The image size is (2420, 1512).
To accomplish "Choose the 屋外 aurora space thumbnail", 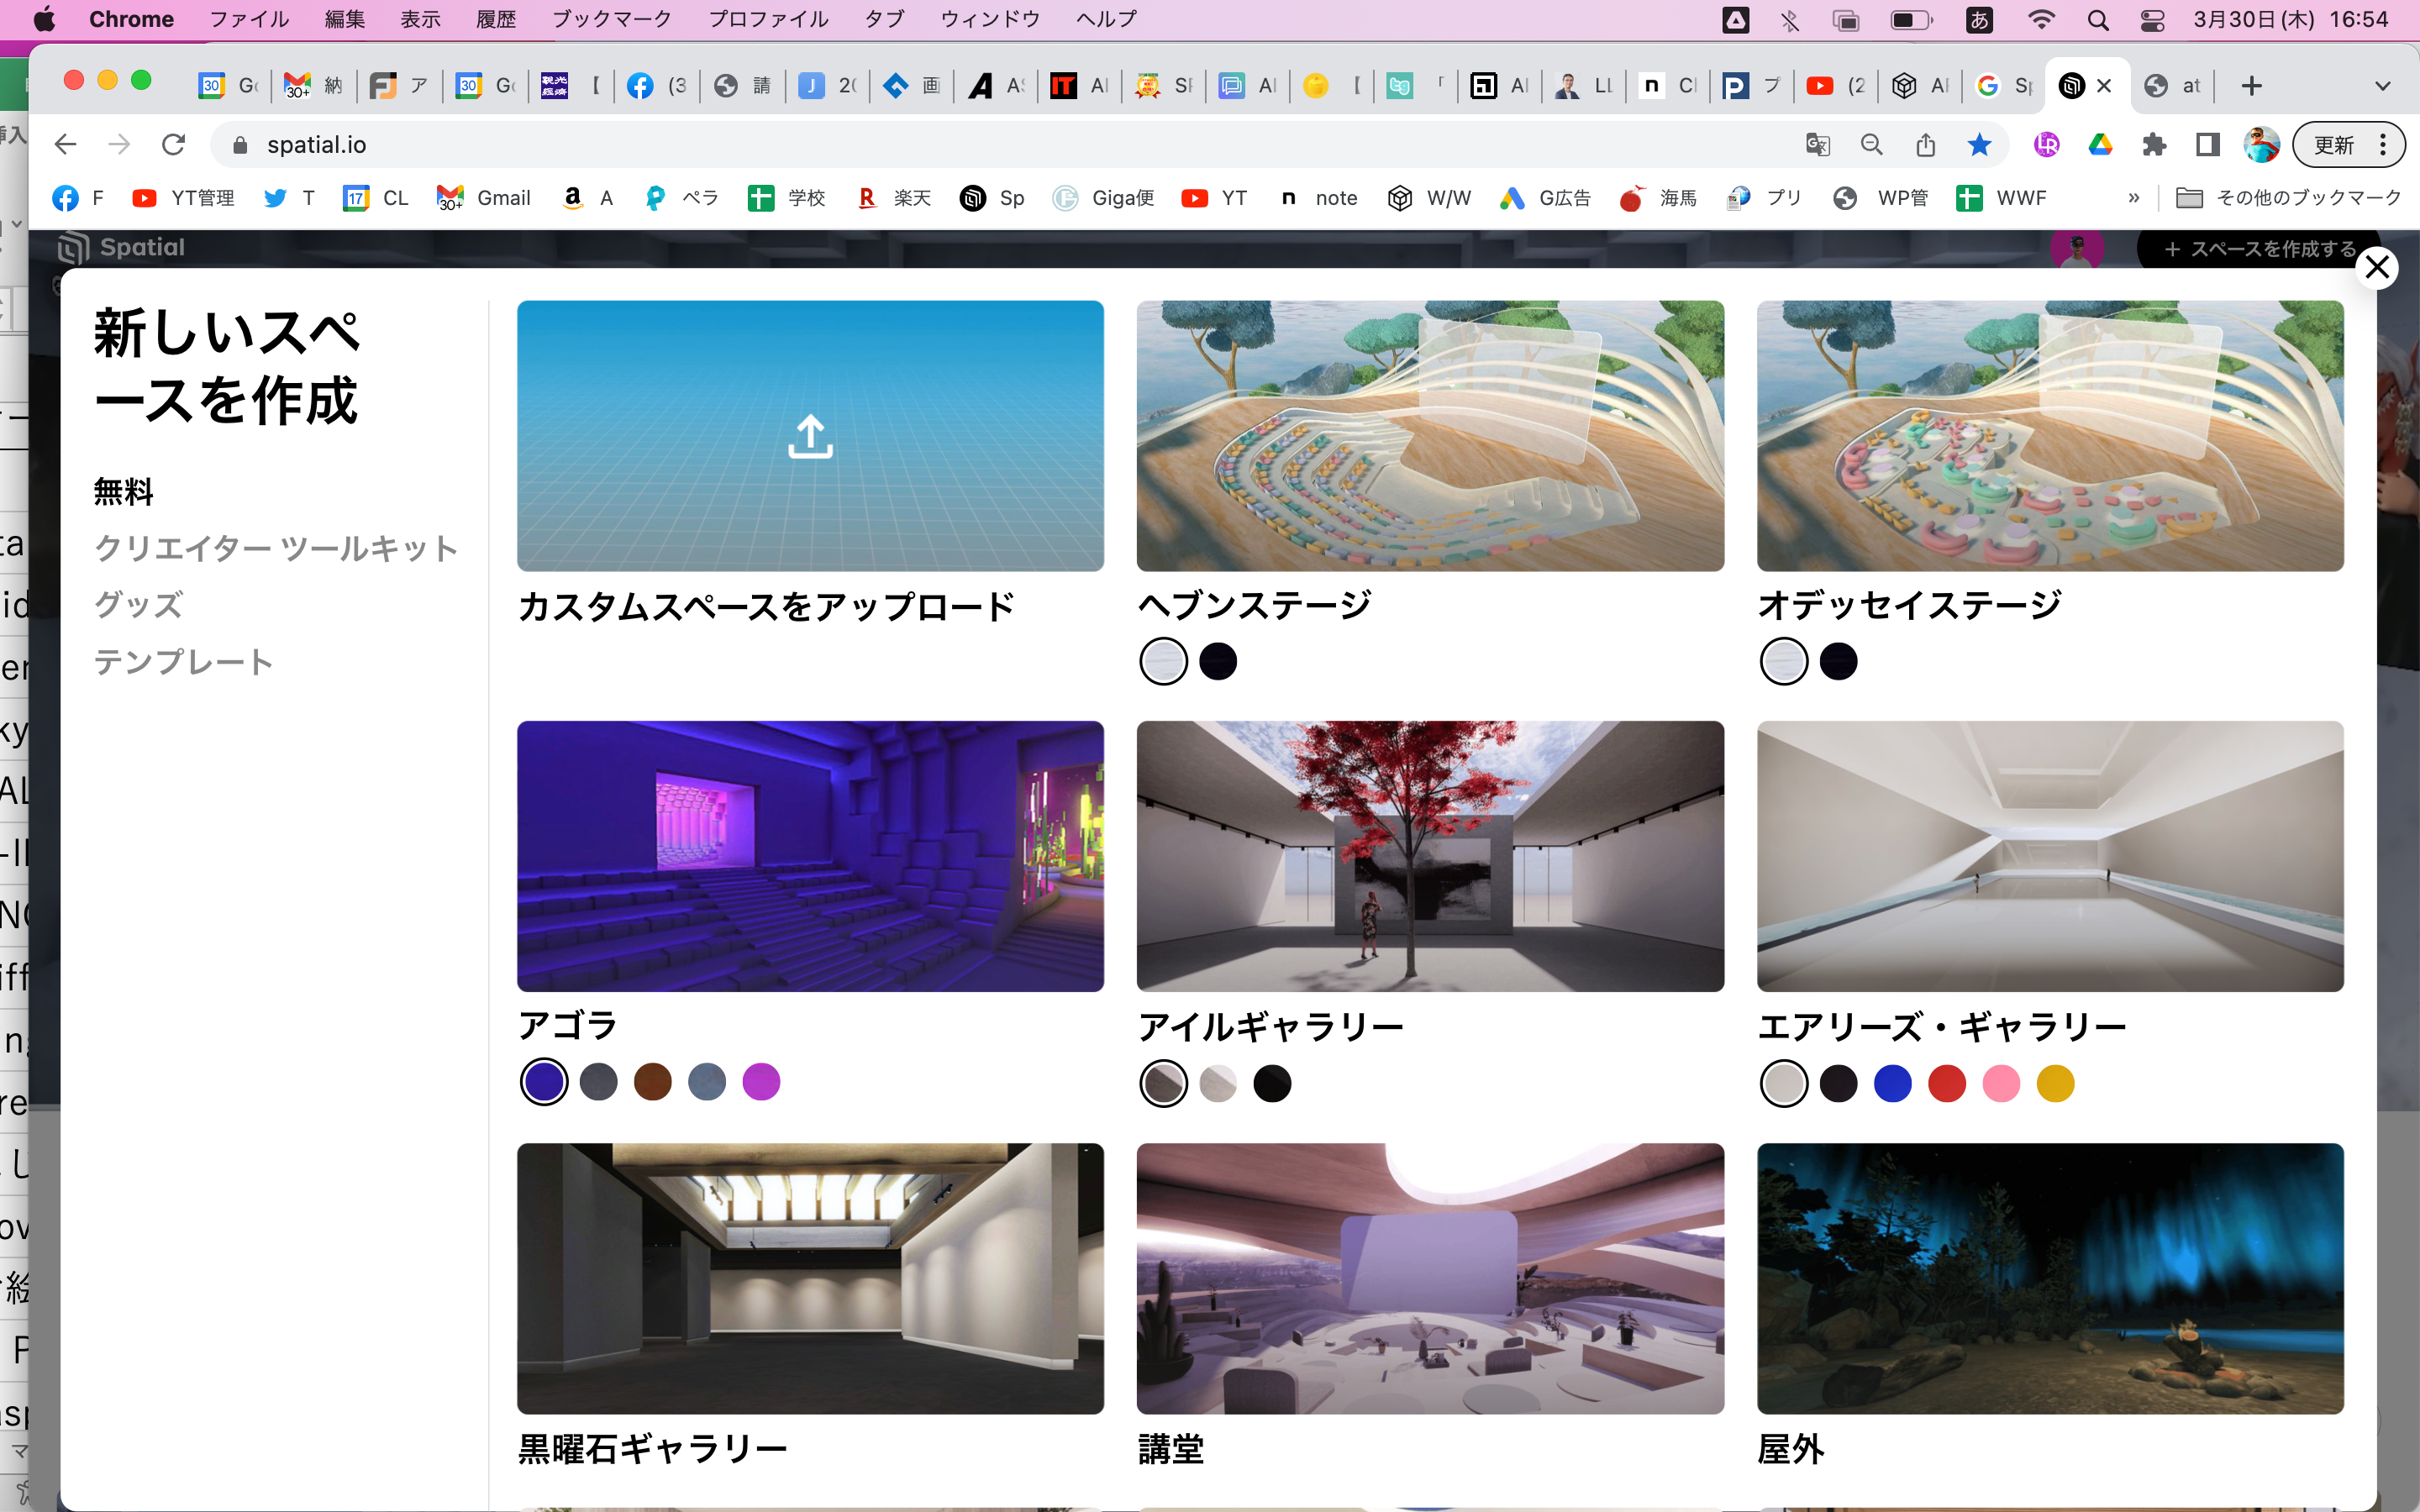I will (2049, 1278).
